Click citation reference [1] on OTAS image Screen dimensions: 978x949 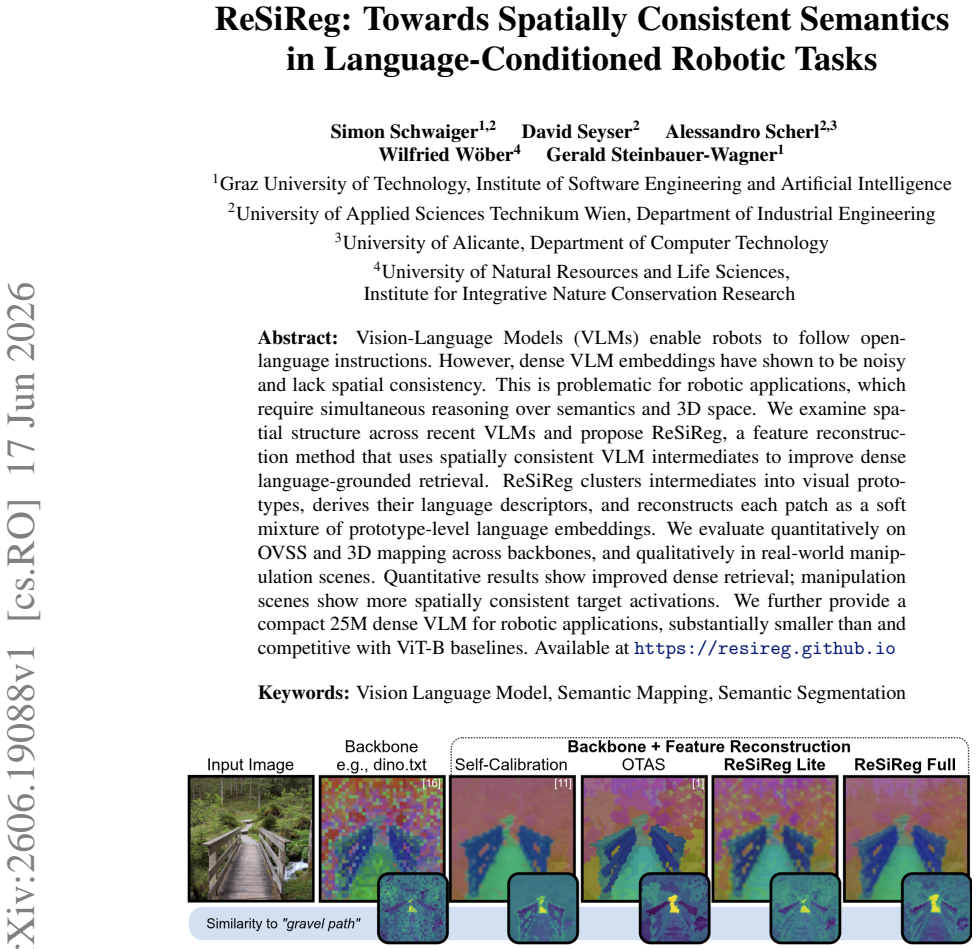coord(697,784)
